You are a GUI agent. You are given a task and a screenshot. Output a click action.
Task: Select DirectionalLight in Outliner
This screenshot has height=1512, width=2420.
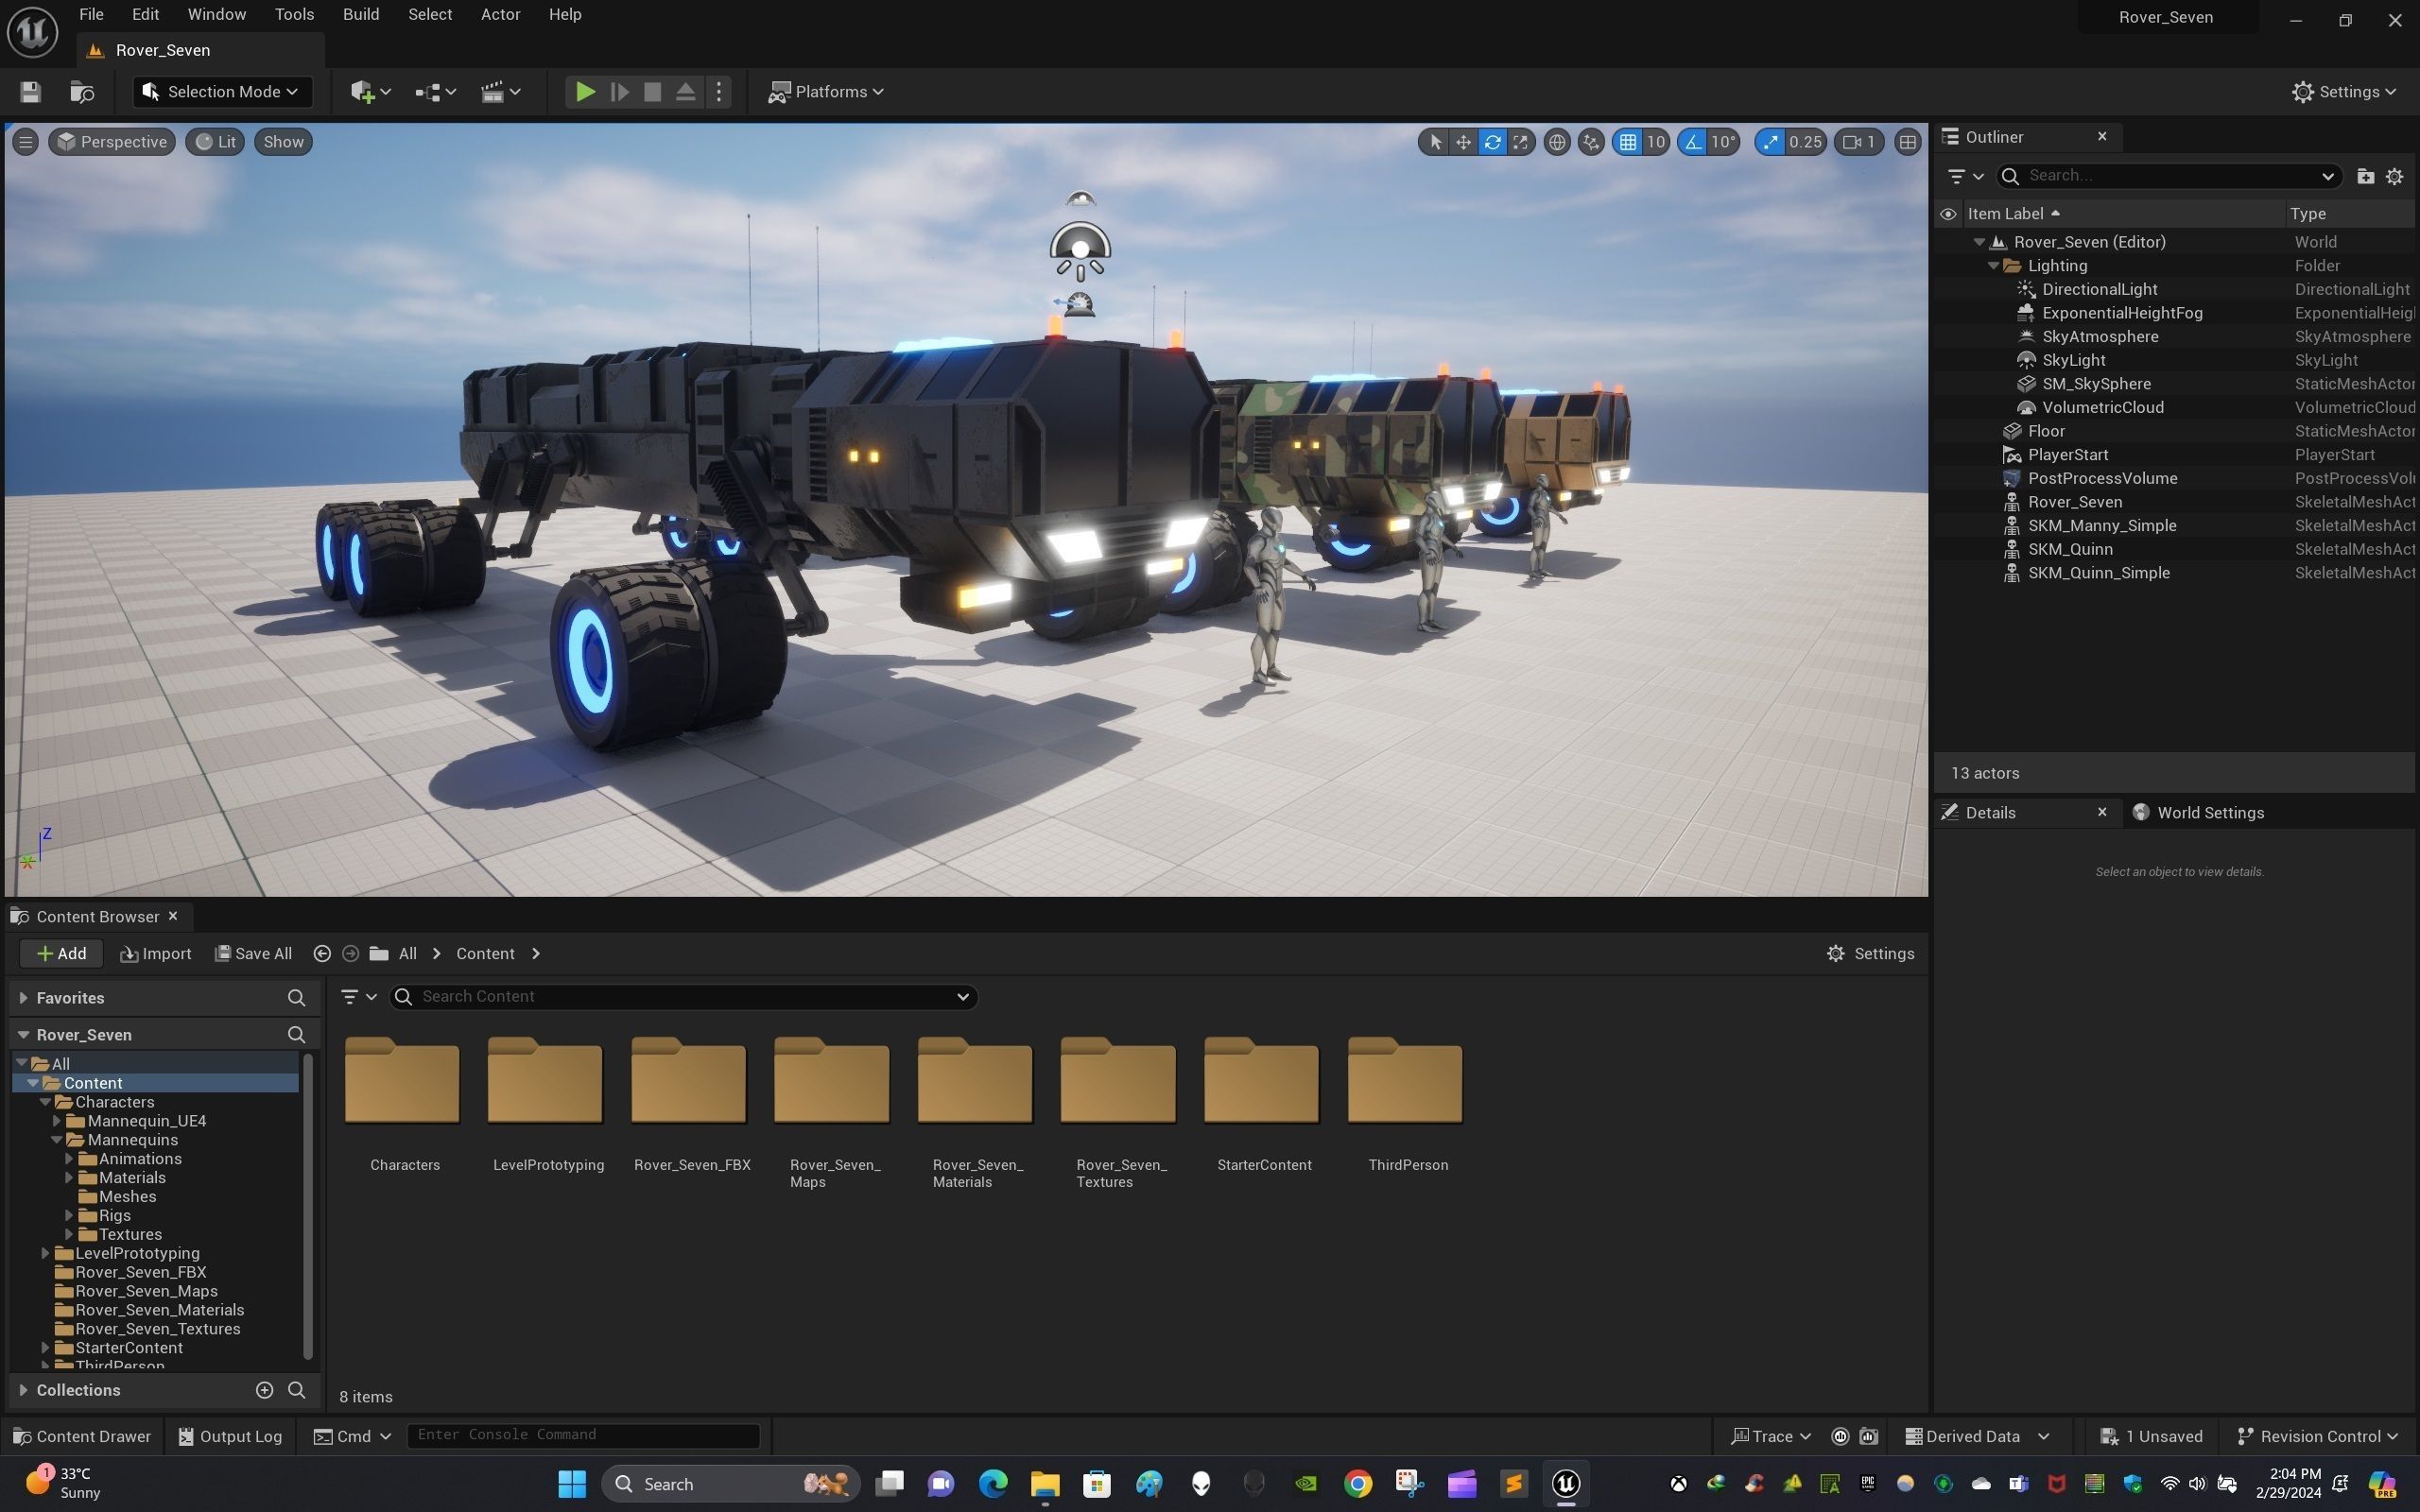coord(2099,289)
